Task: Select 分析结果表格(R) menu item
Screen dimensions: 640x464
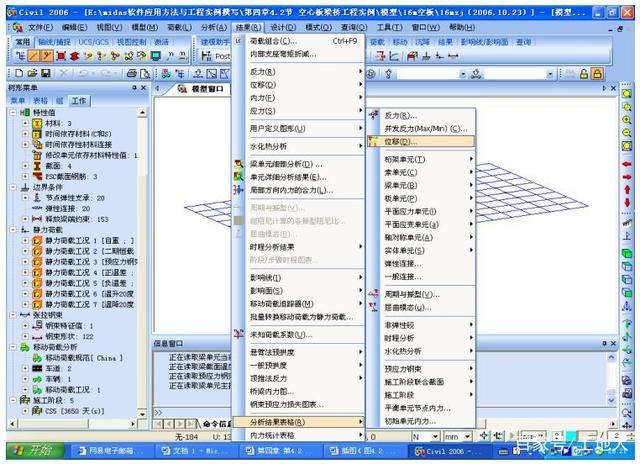Action: click(298, 422)
